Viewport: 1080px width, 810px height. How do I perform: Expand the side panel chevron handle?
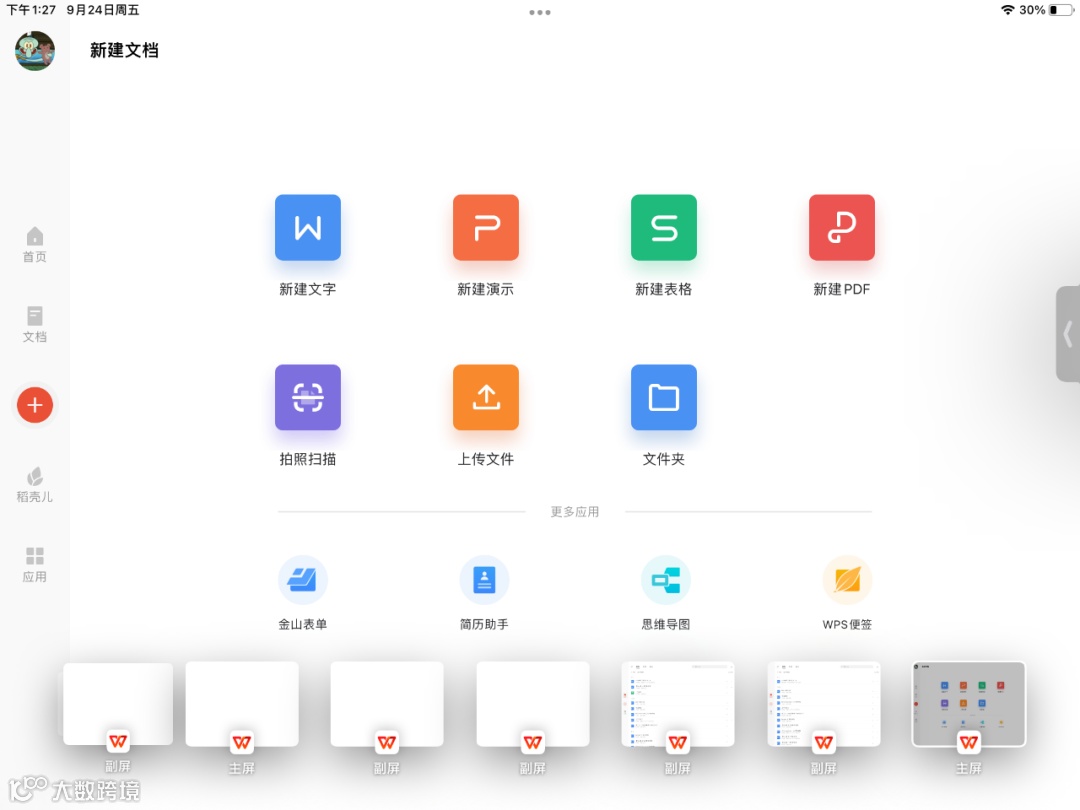click(x=1068, y=334)
